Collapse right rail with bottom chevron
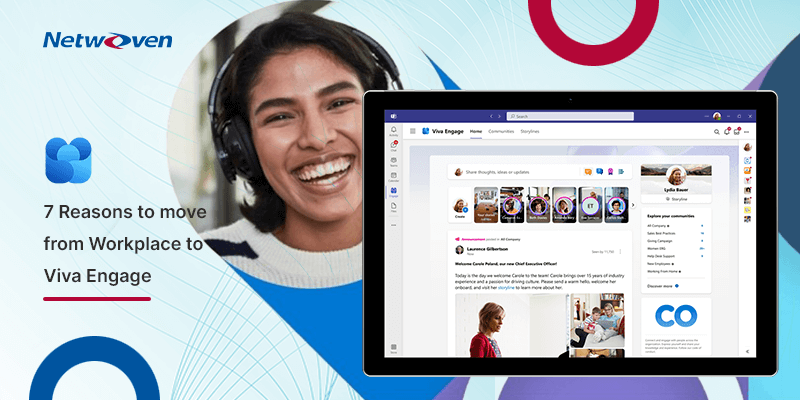Screen dimensions: 800x400 pyautogui.click(x=747, y=351)
